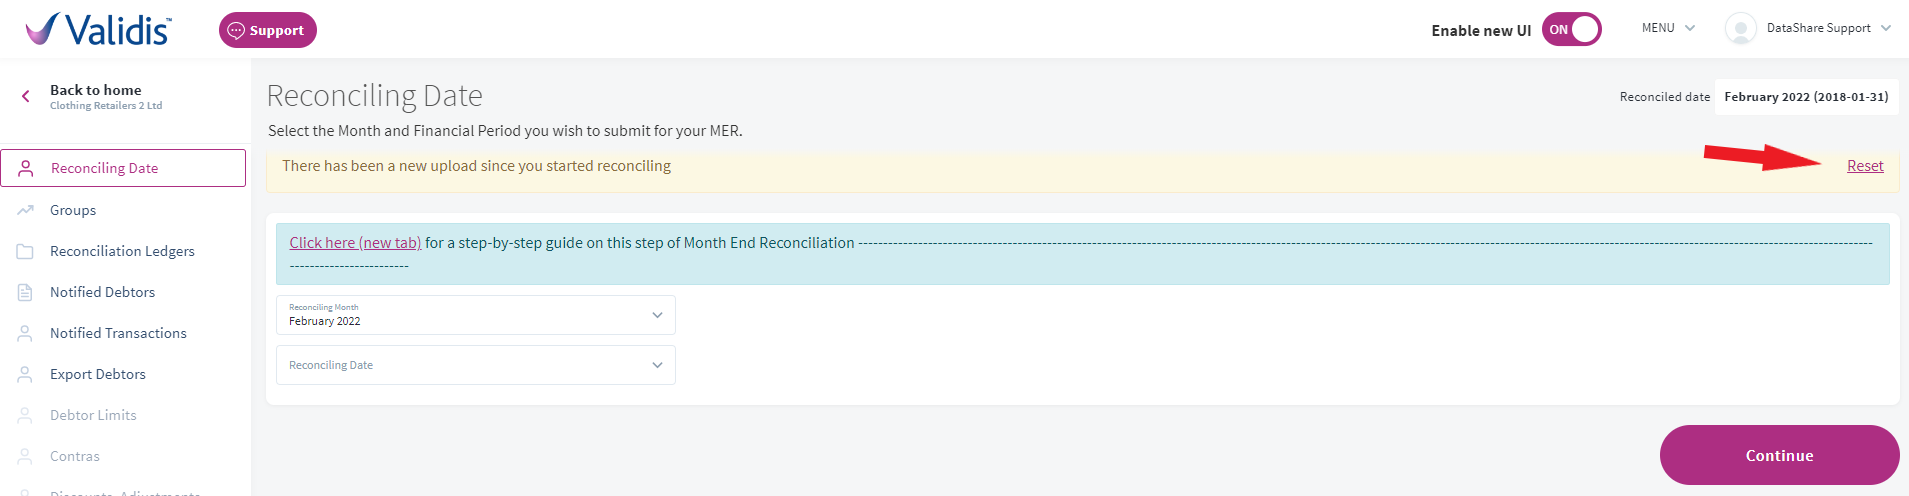Open the Click here (new tab) guide link
This screenshot has width=1909, height=496.
355,243
